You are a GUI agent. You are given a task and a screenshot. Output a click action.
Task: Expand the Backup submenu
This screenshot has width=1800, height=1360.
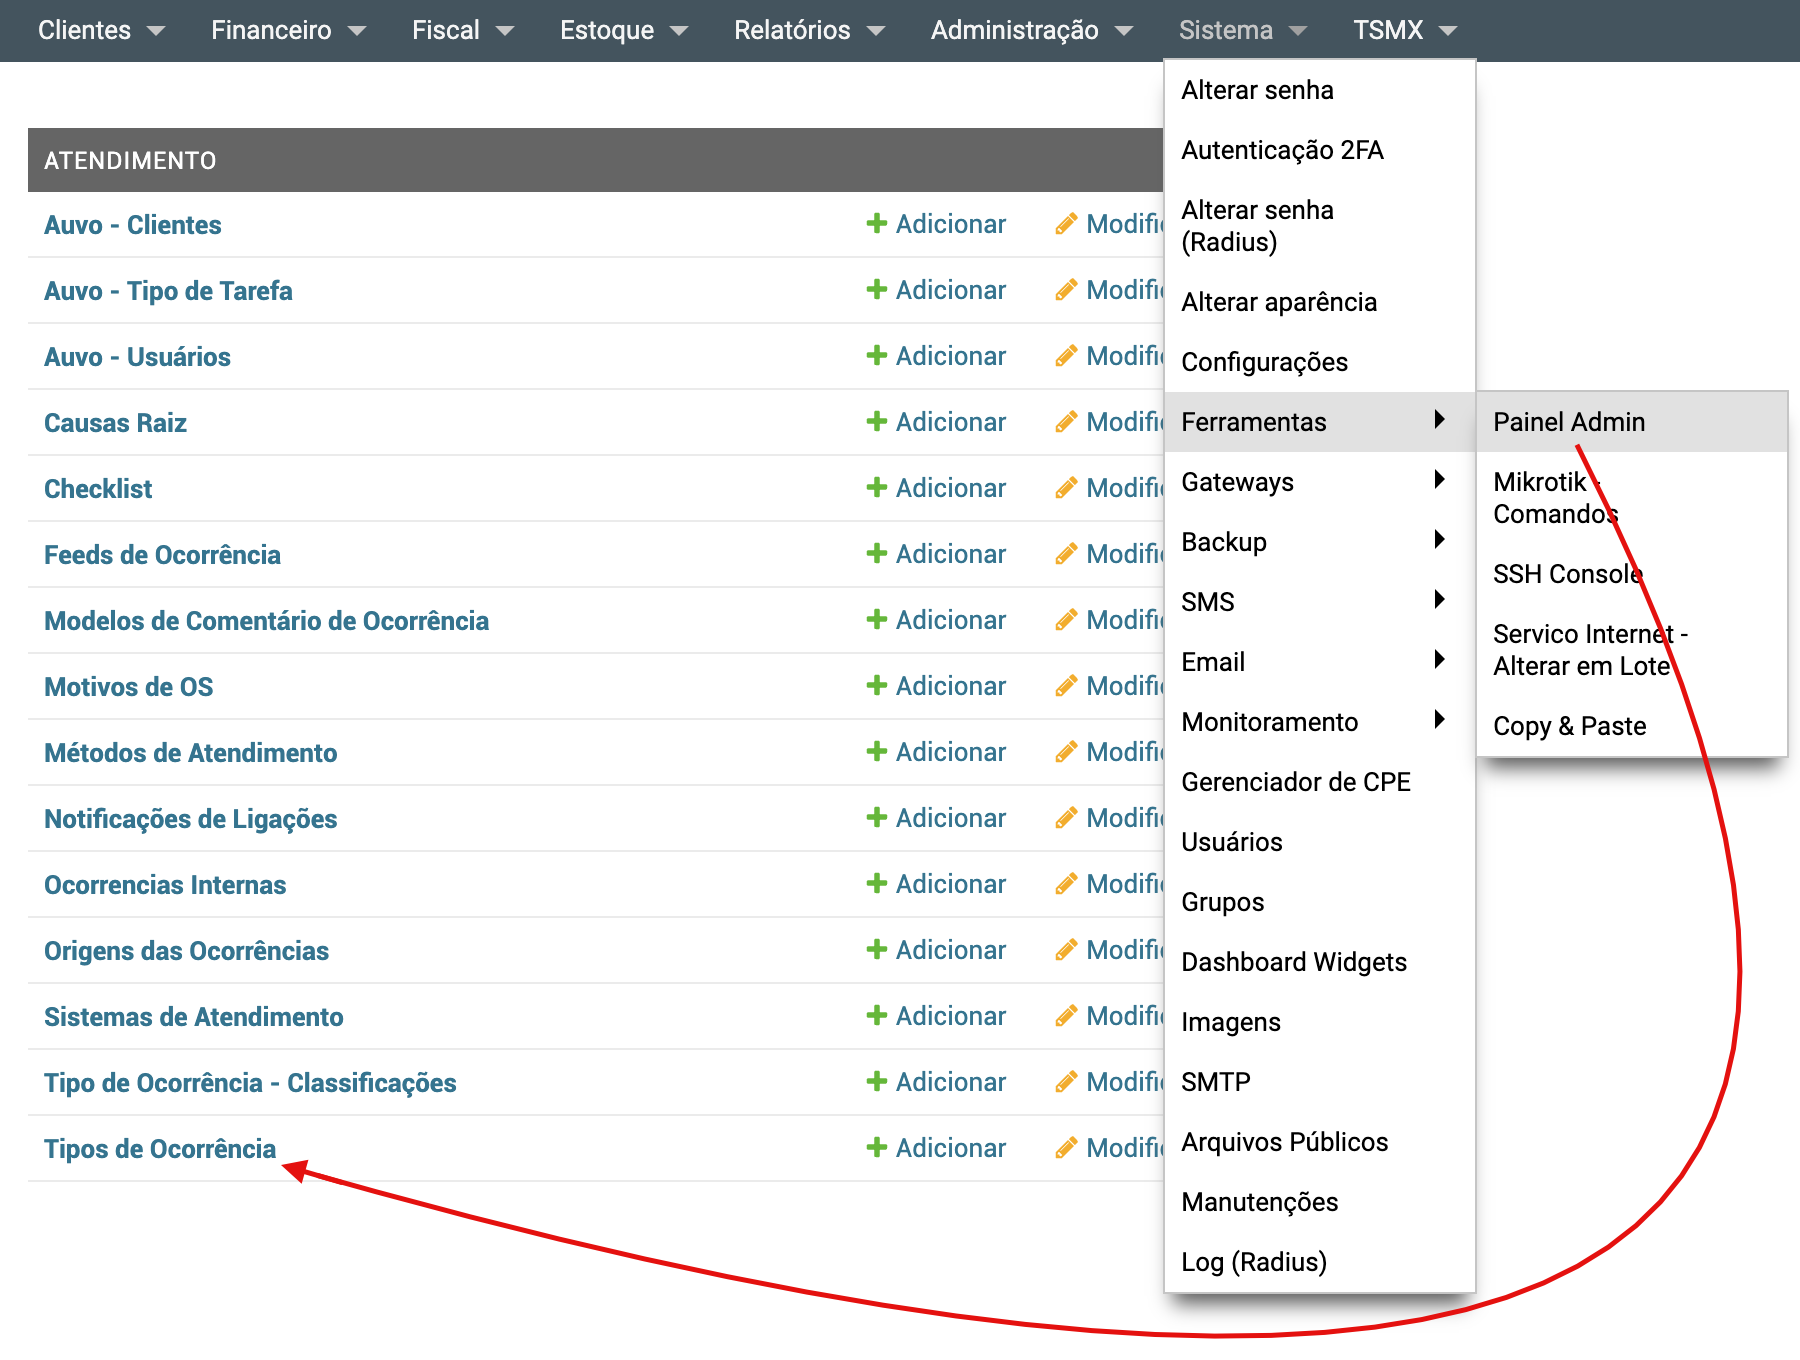pos(1439,540)
